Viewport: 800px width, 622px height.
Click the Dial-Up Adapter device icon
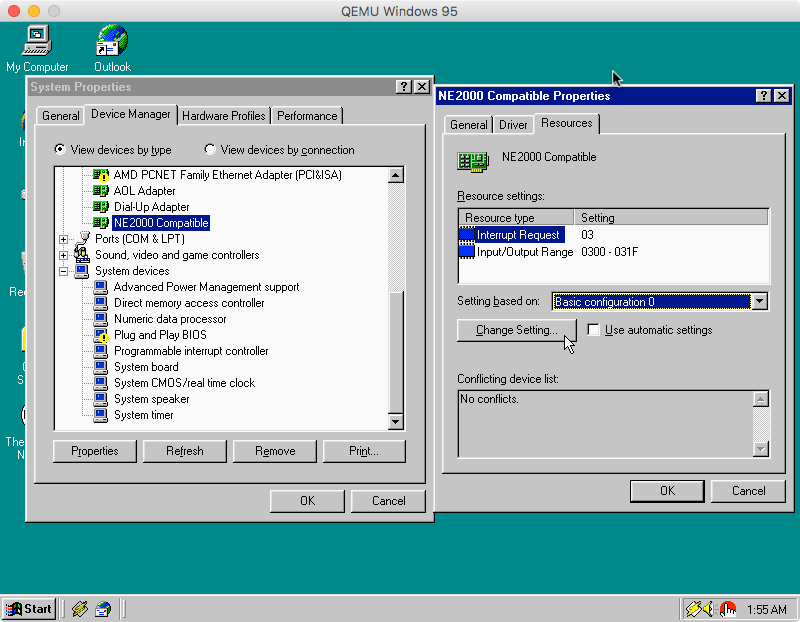101,207
